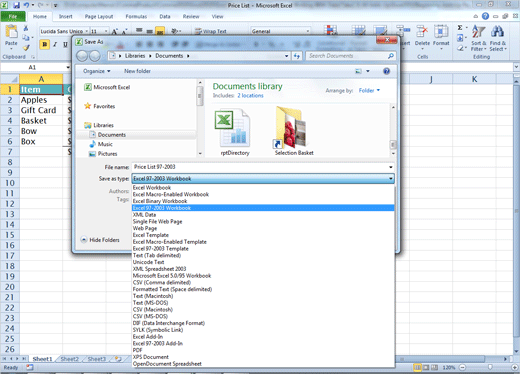Screen dimensions: 520x374
Task: Click the Forward arrow in Save As dialog
Action: click(95, 56)
